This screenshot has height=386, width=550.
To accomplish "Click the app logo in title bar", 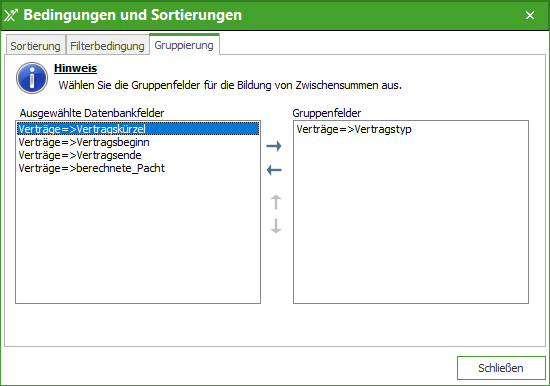I will pyautogui.click(x=11, y=15).
